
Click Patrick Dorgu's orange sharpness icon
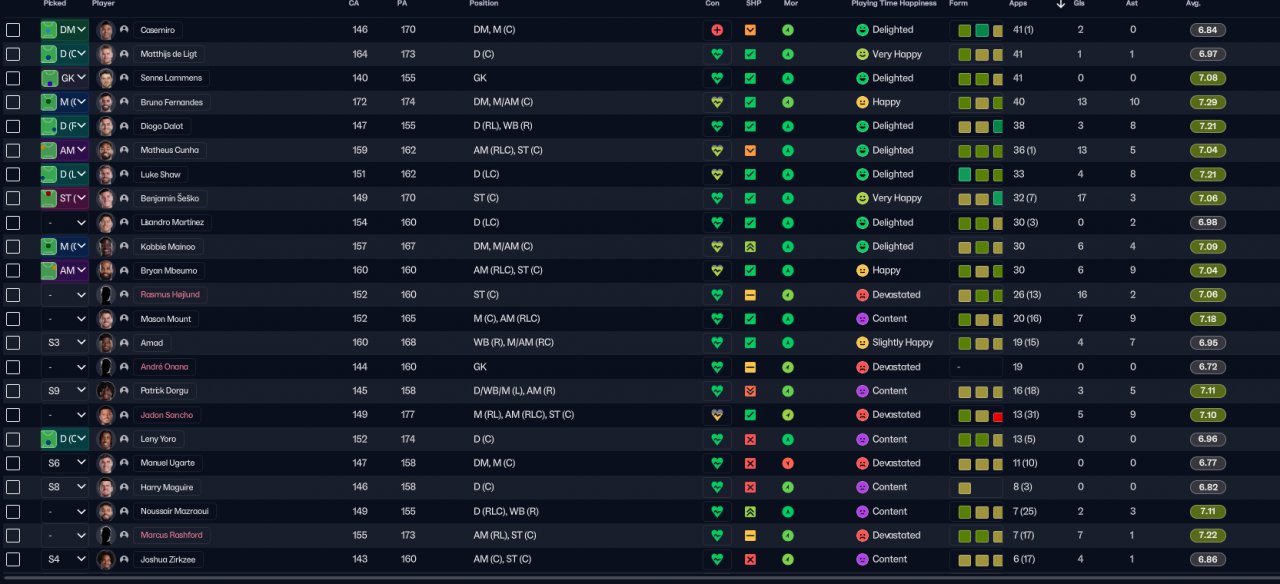(x=750, y=391)
